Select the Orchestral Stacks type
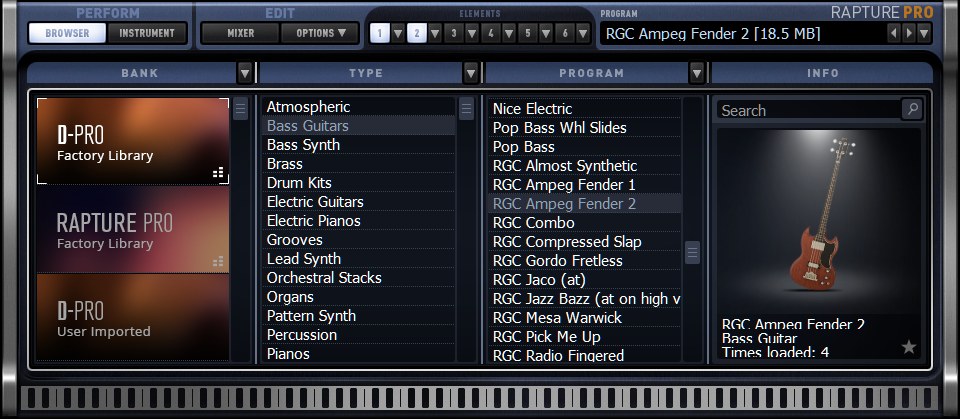The width and height of the screenshot is (960, 419). point(359,277)
